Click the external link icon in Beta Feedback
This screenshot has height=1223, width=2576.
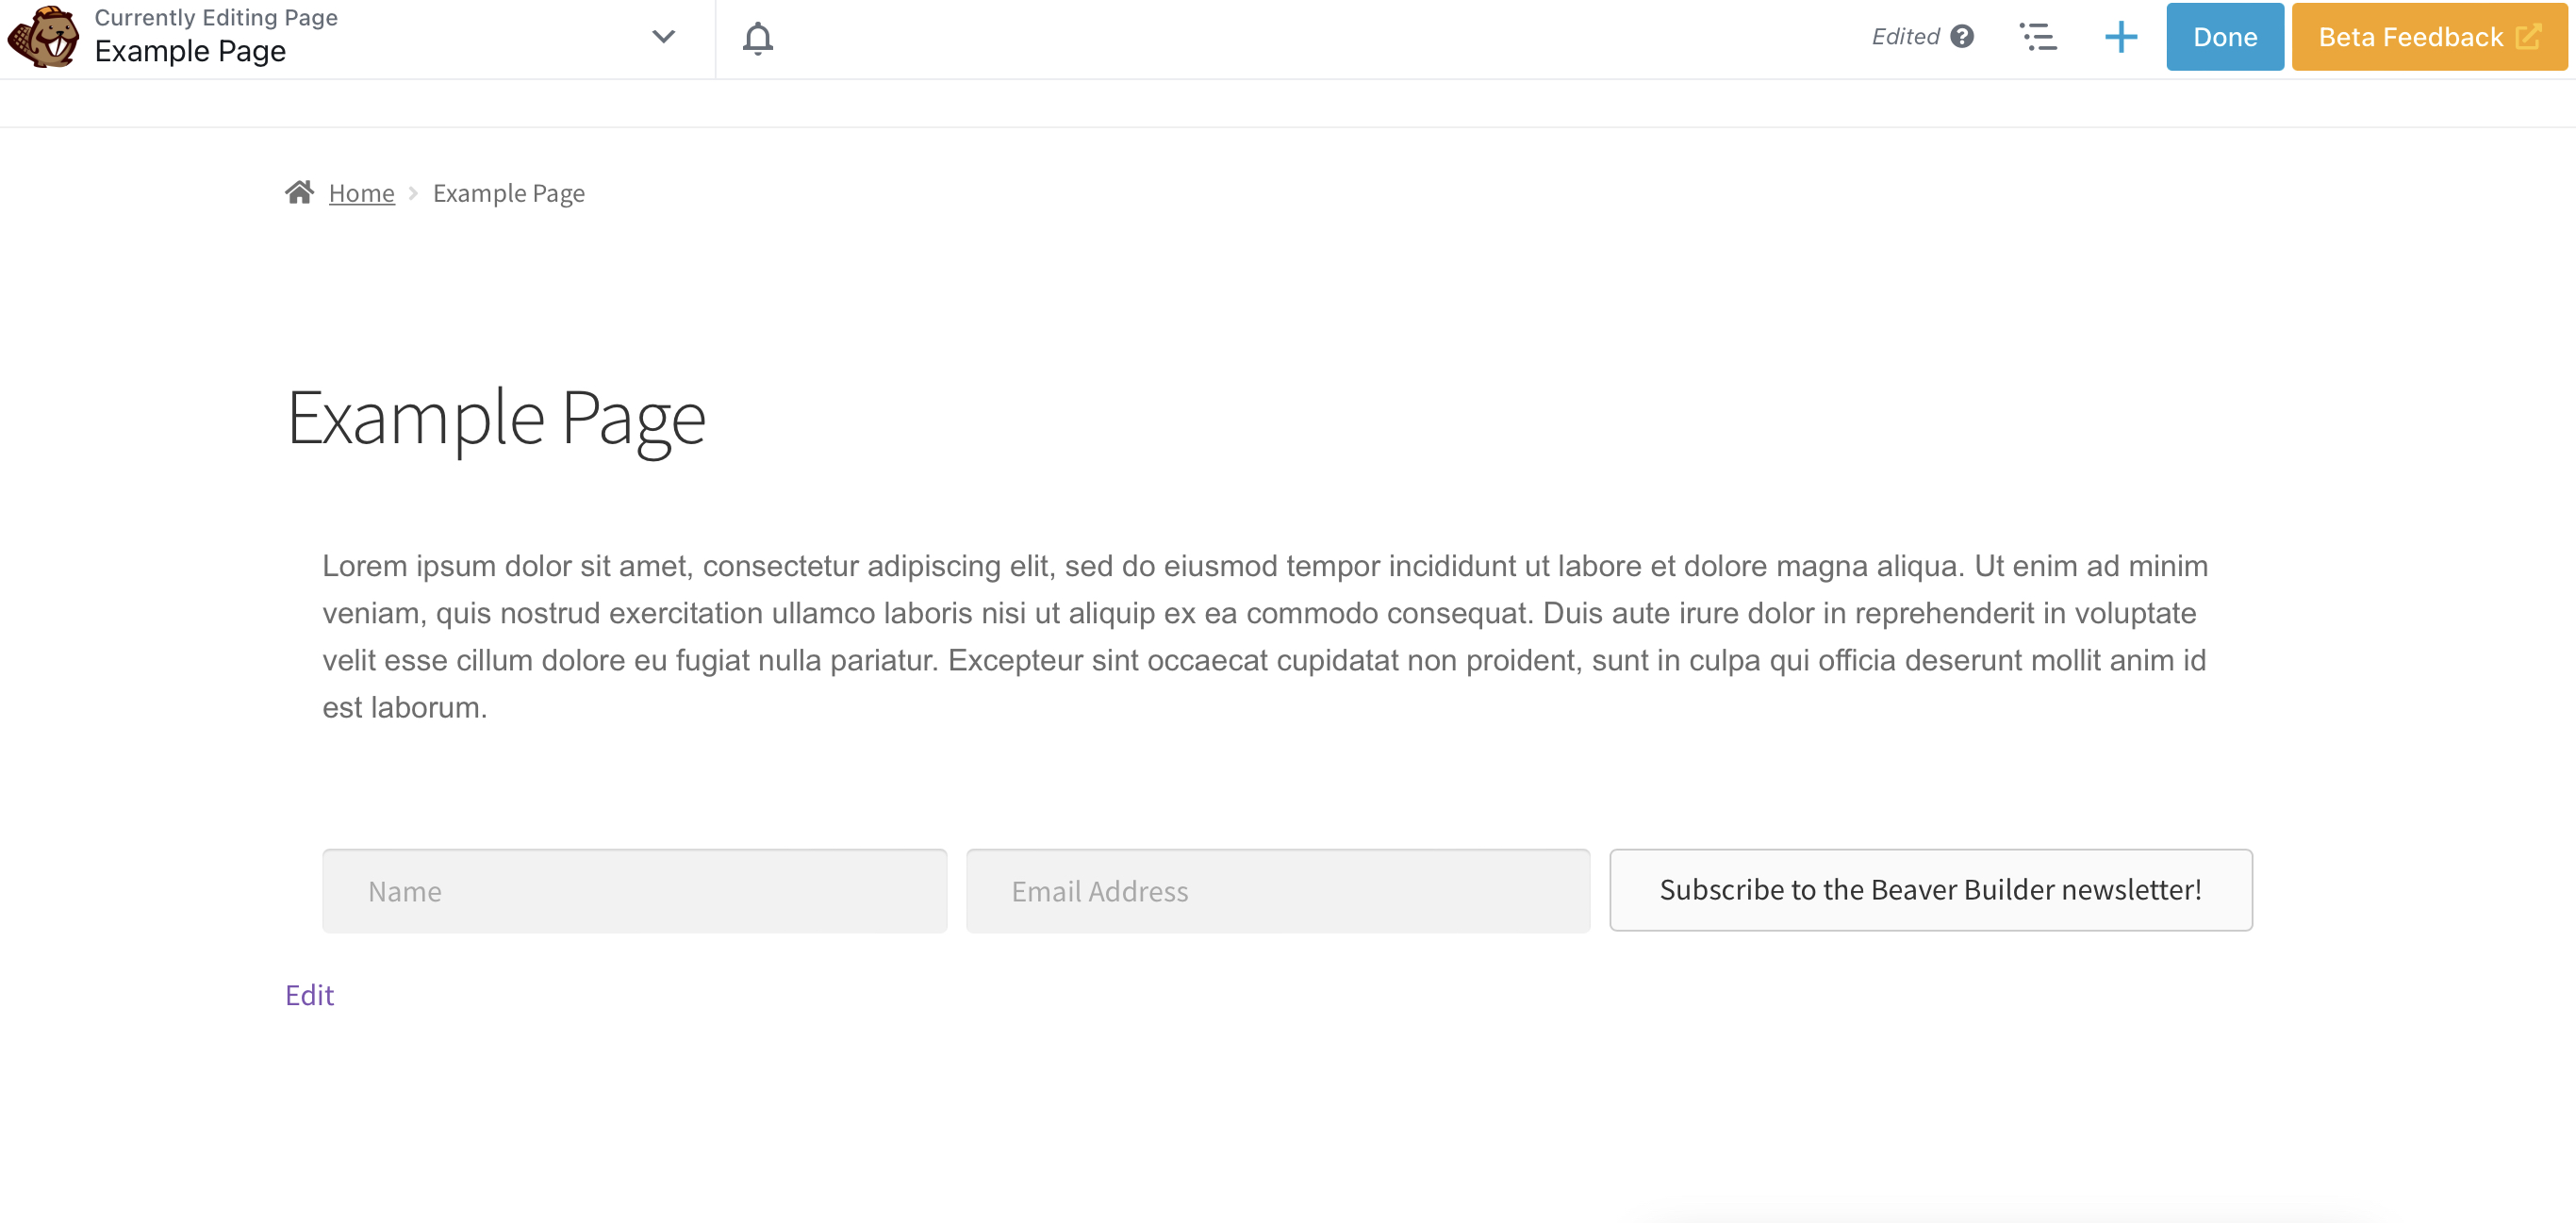pyautogui.click(x=2528, y=37)
